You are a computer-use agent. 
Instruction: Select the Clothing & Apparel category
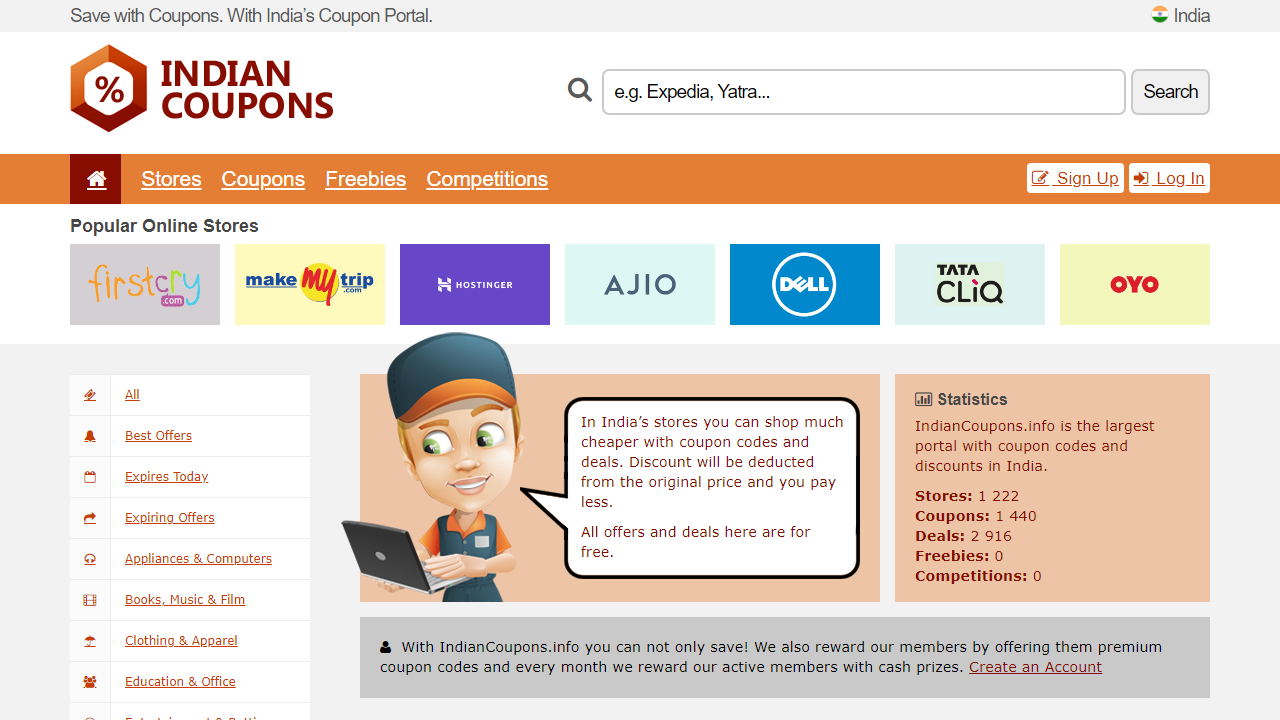[181, 641]
